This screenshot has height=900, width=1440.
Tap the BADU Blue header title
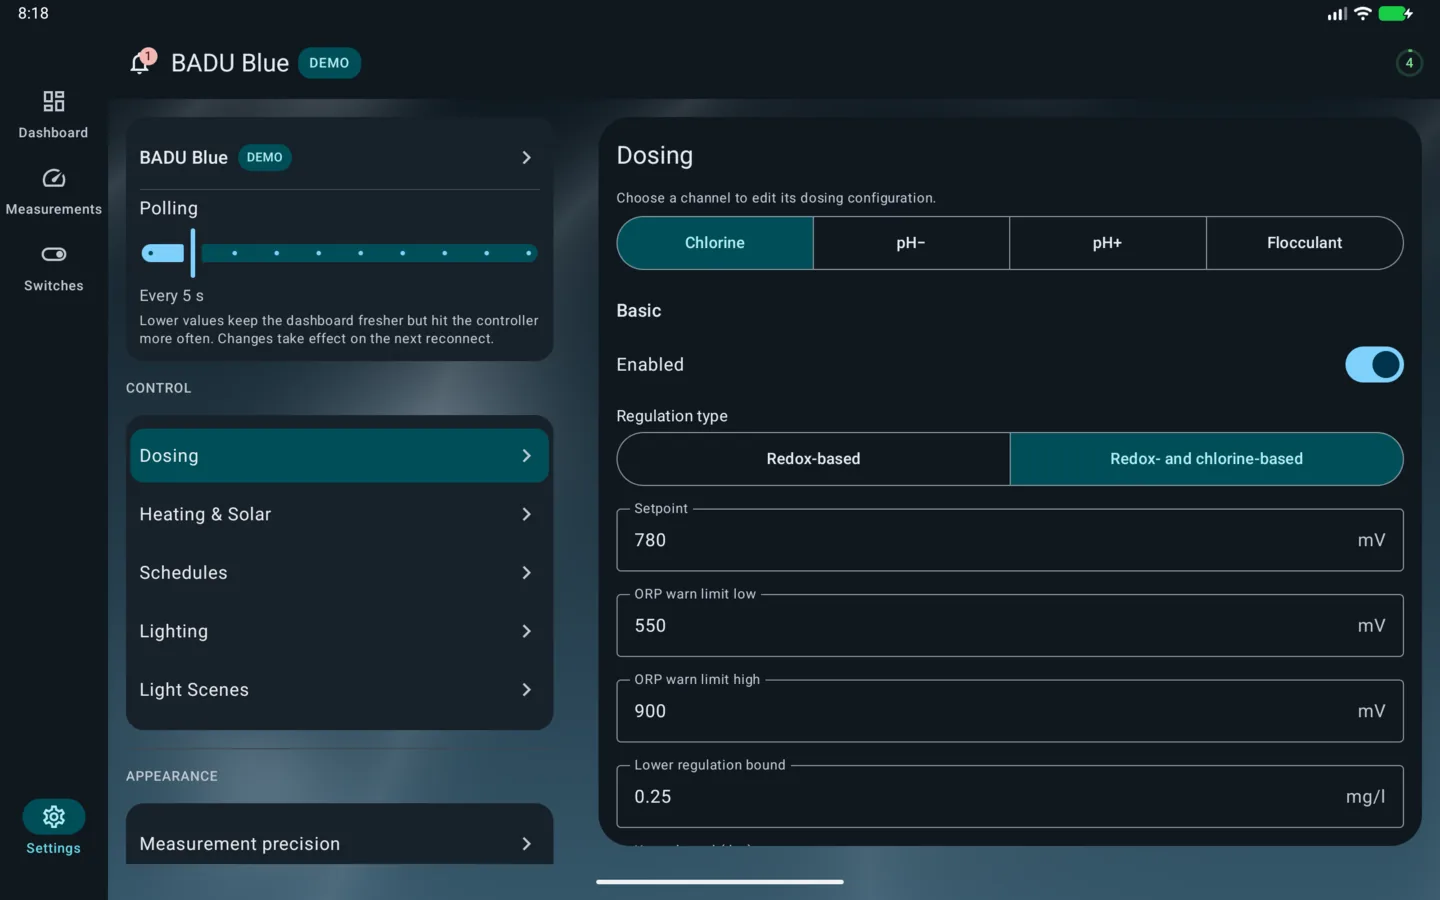[x=230, y=63]
